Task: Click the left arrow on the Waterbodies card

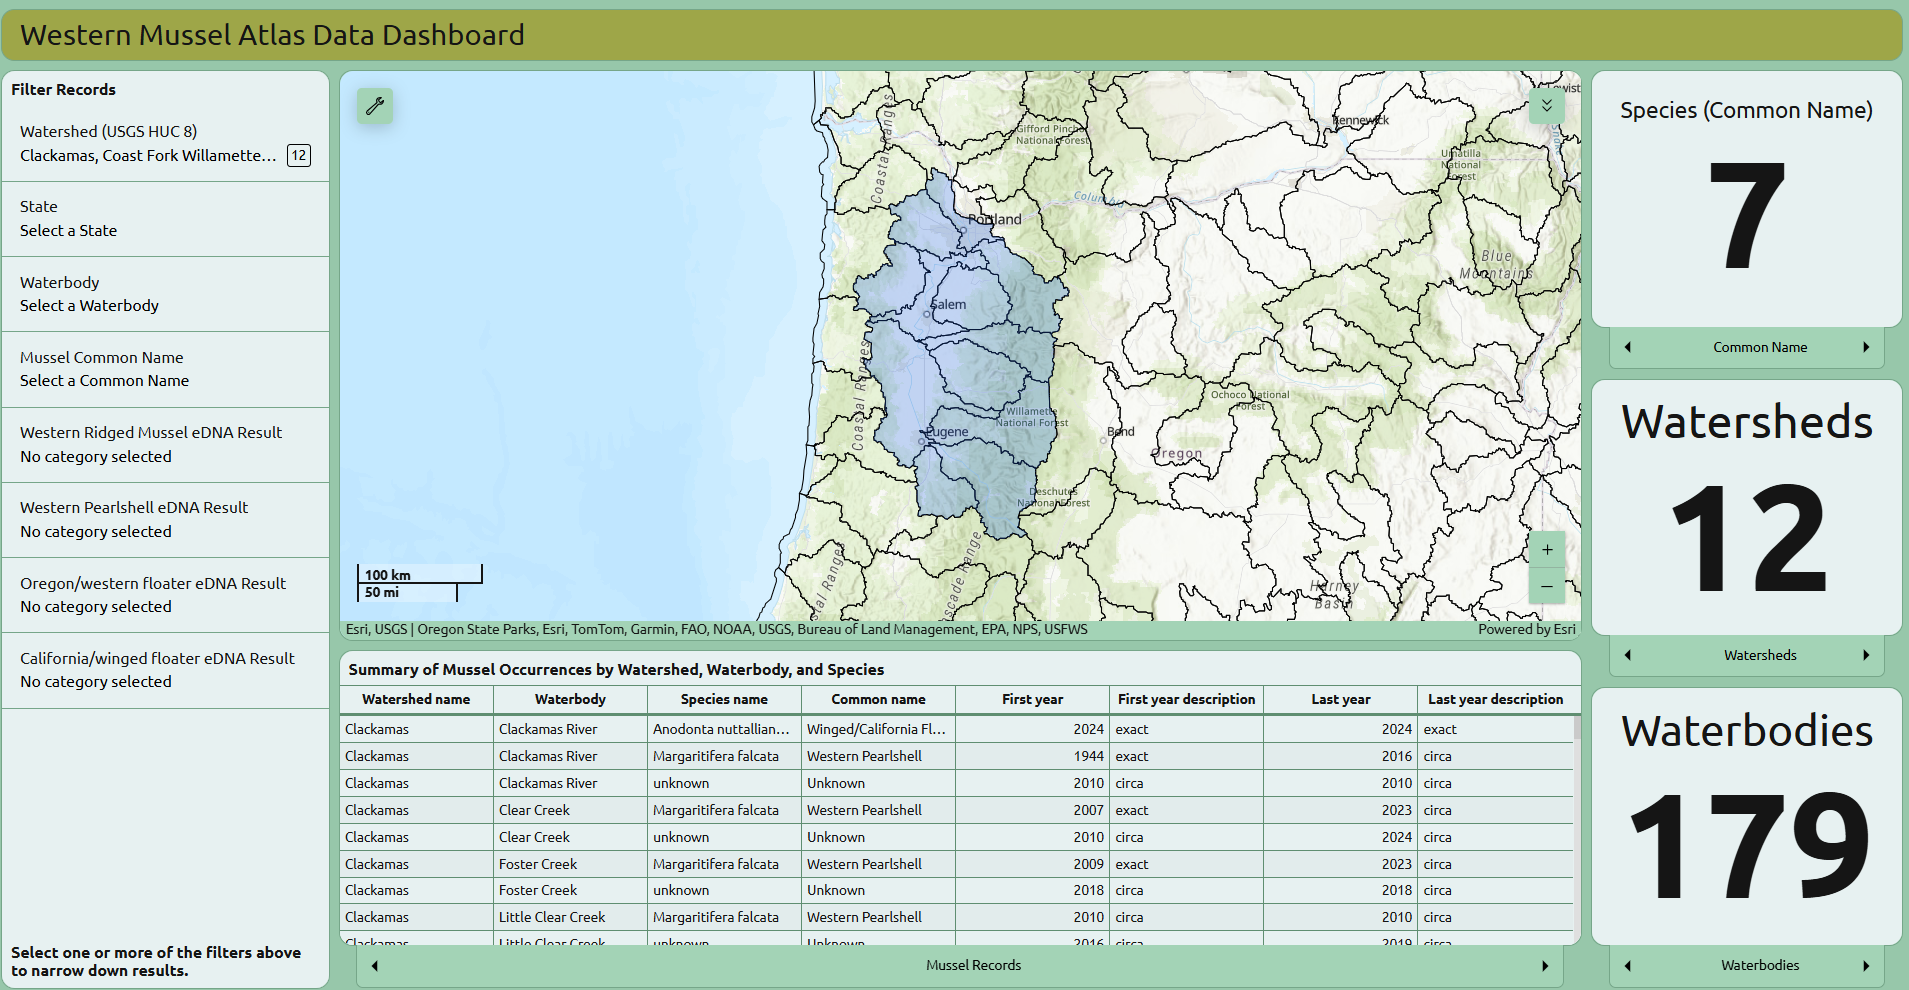Action: coord(1628,965)
